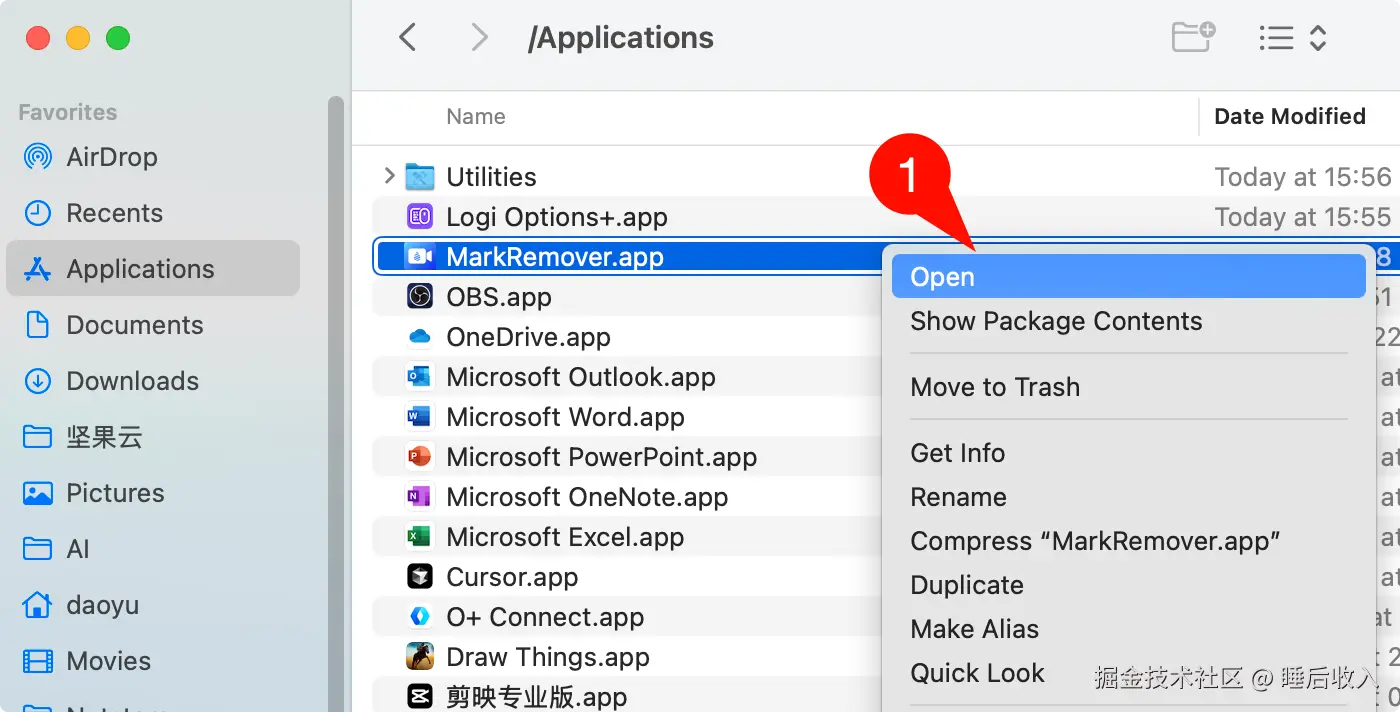Sort by the Name column header
Image resolution: width=1400 pixels, height=712 pixels.
click(x=475, y=117)
